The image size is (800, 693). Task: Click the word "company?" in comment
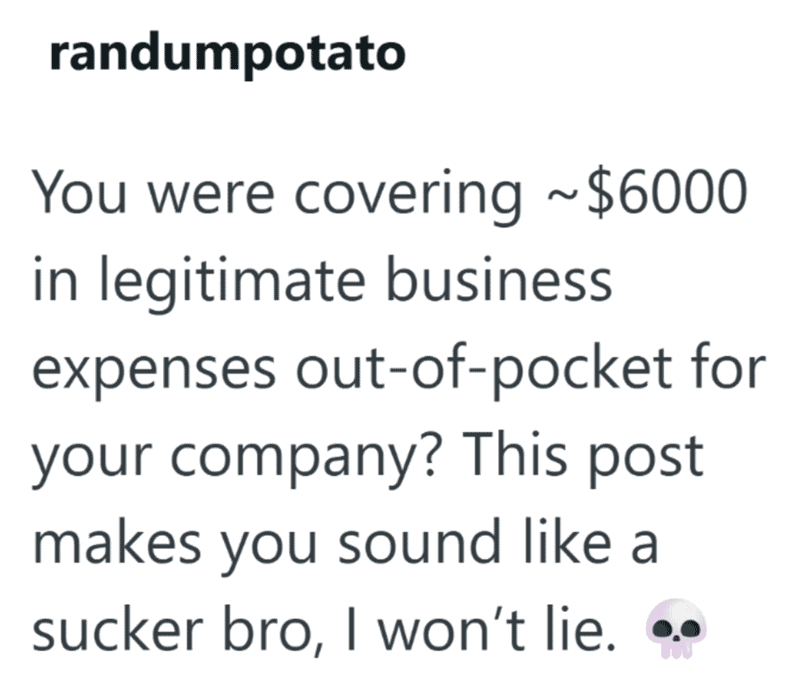[303, 458]
